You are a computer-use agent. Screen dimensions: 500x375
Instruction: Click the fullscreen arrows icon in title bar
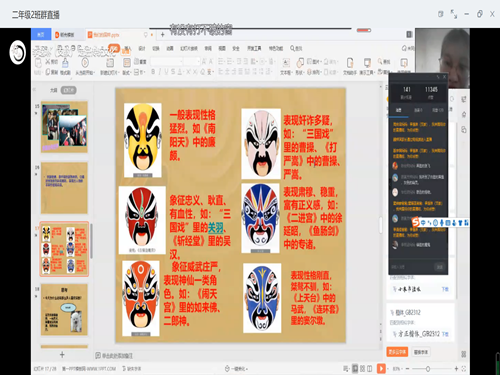tap(454, 14)
